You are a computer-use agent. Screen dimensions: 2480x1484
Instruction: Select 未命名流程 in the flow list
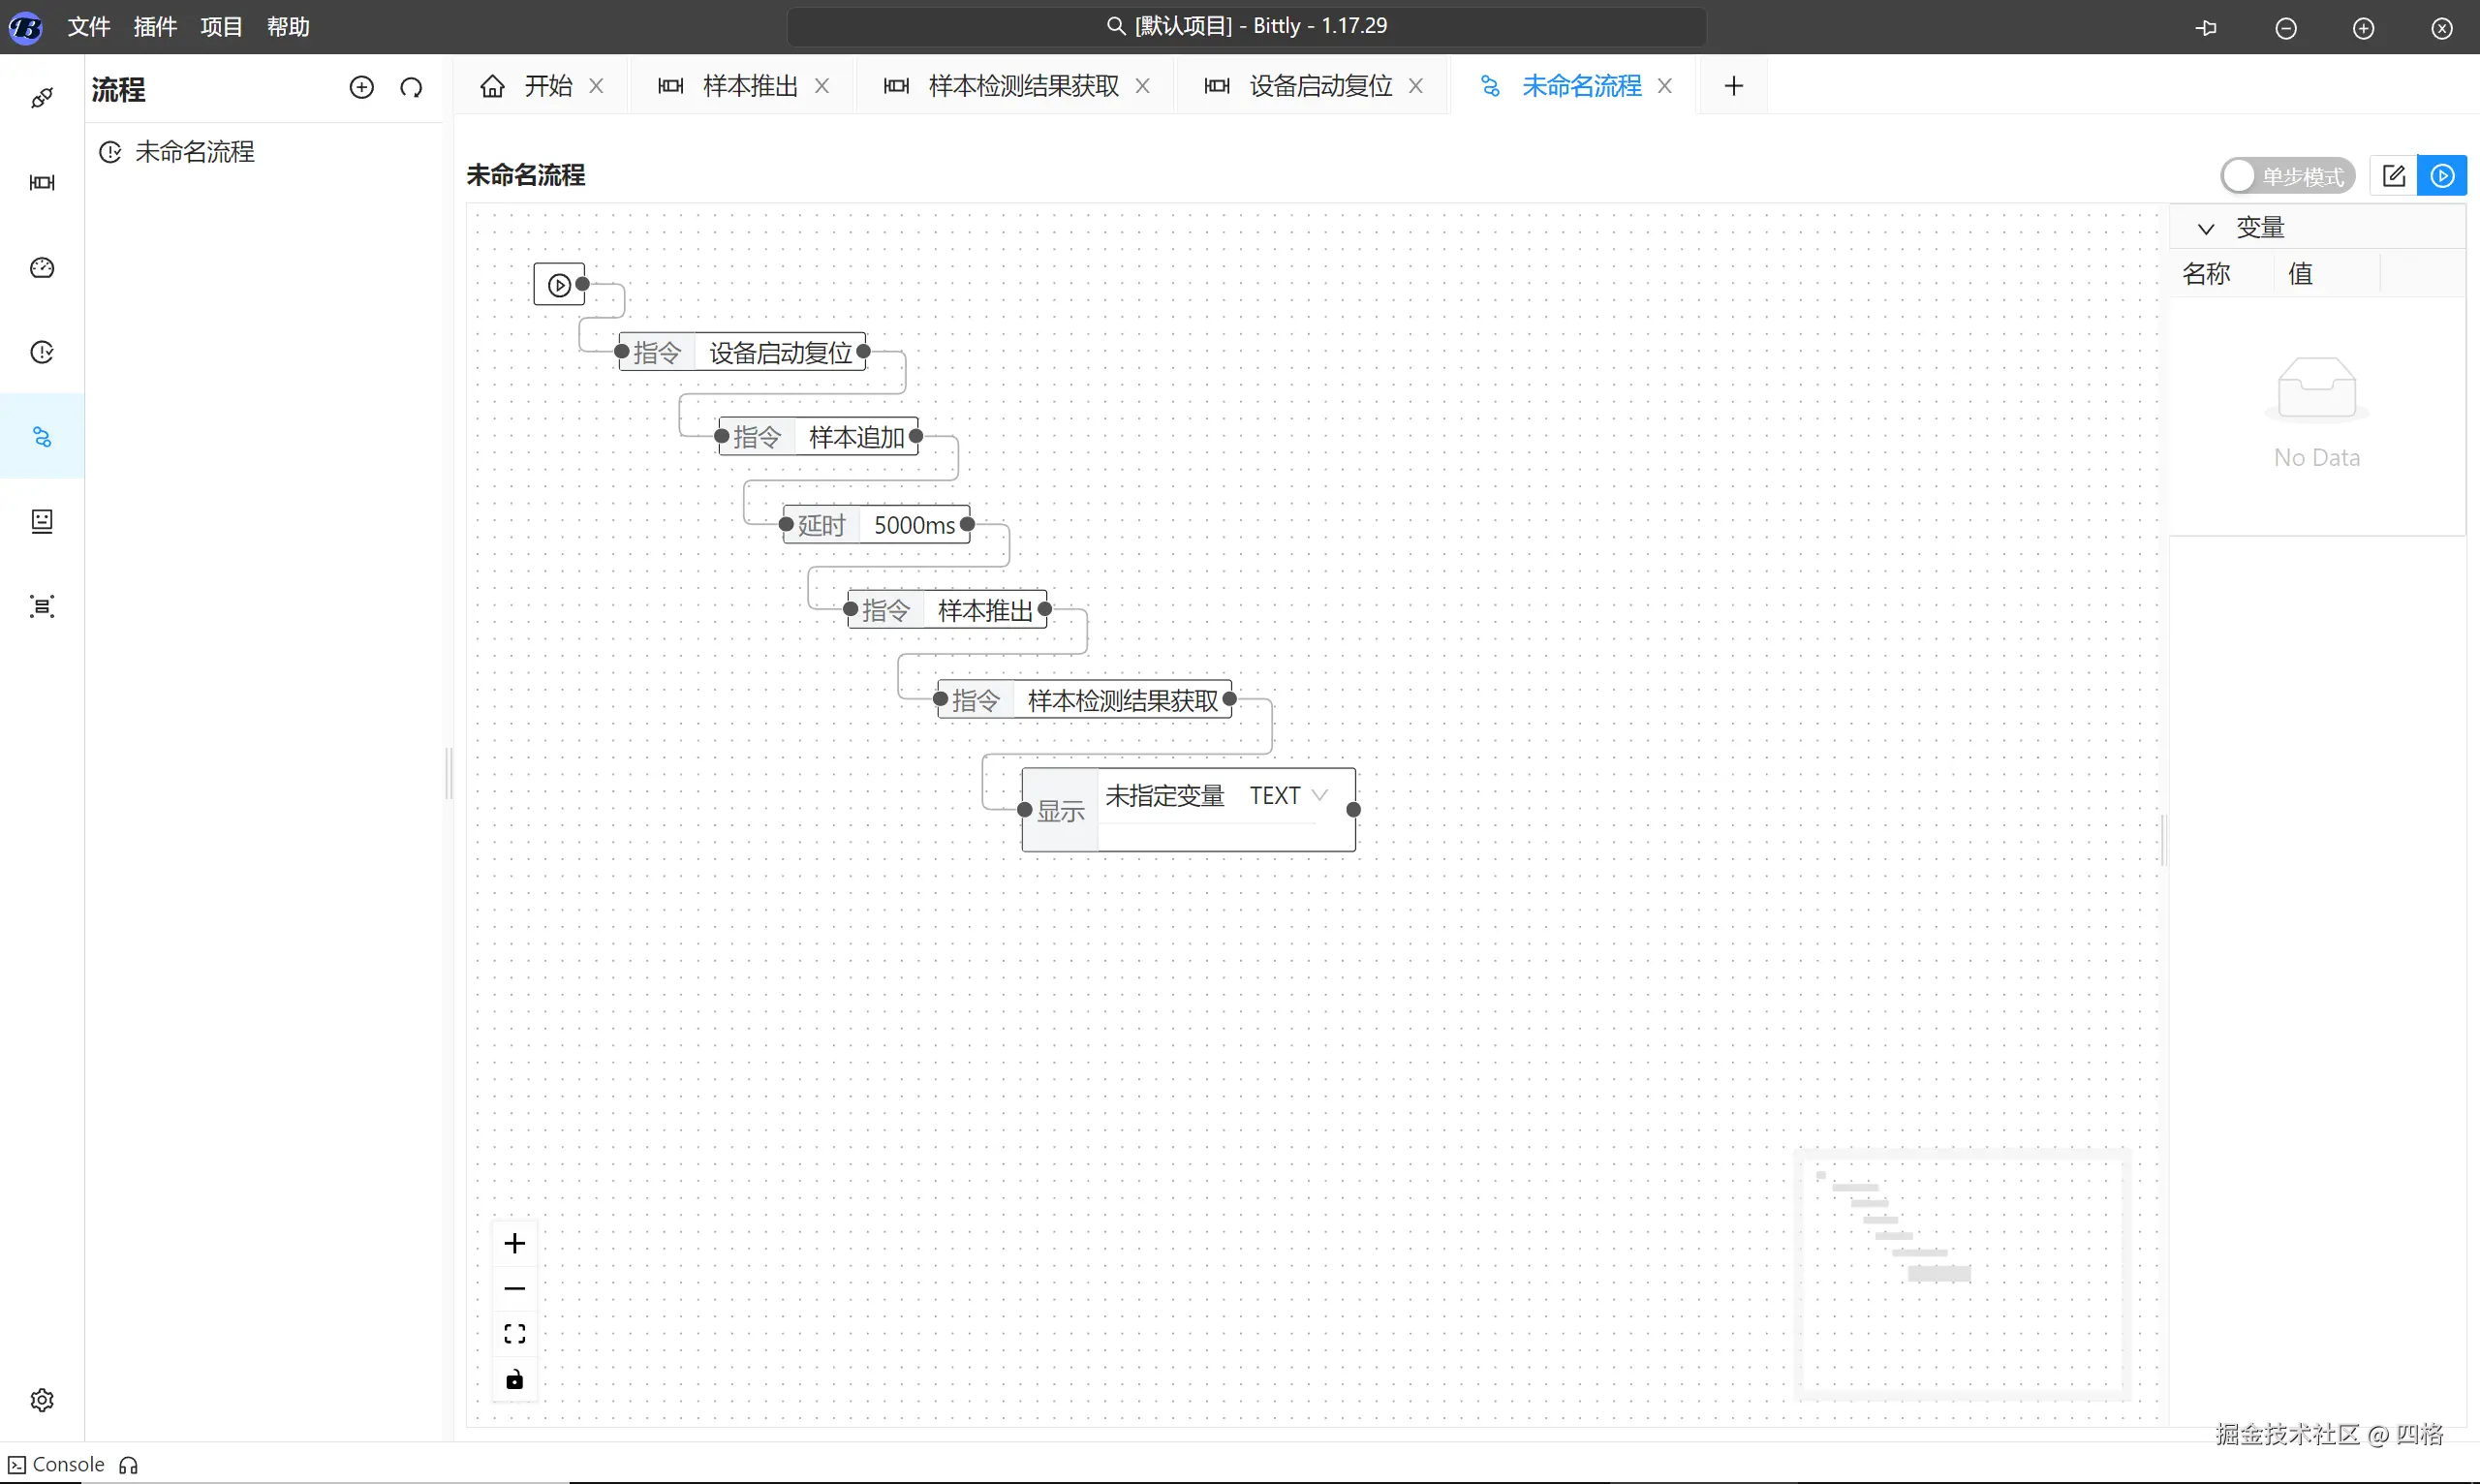pos(195,152)
